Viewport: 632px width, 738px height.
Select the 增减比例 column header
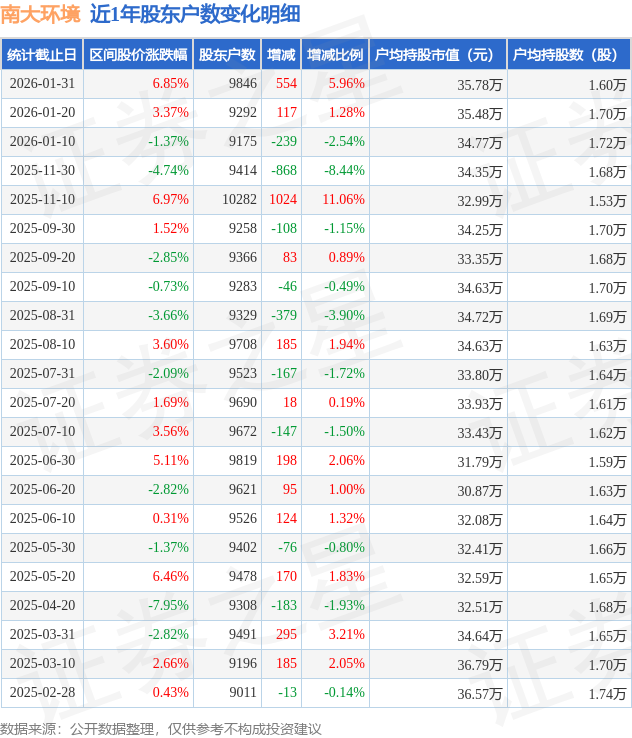pyautogui.click(x=334, y=55)
